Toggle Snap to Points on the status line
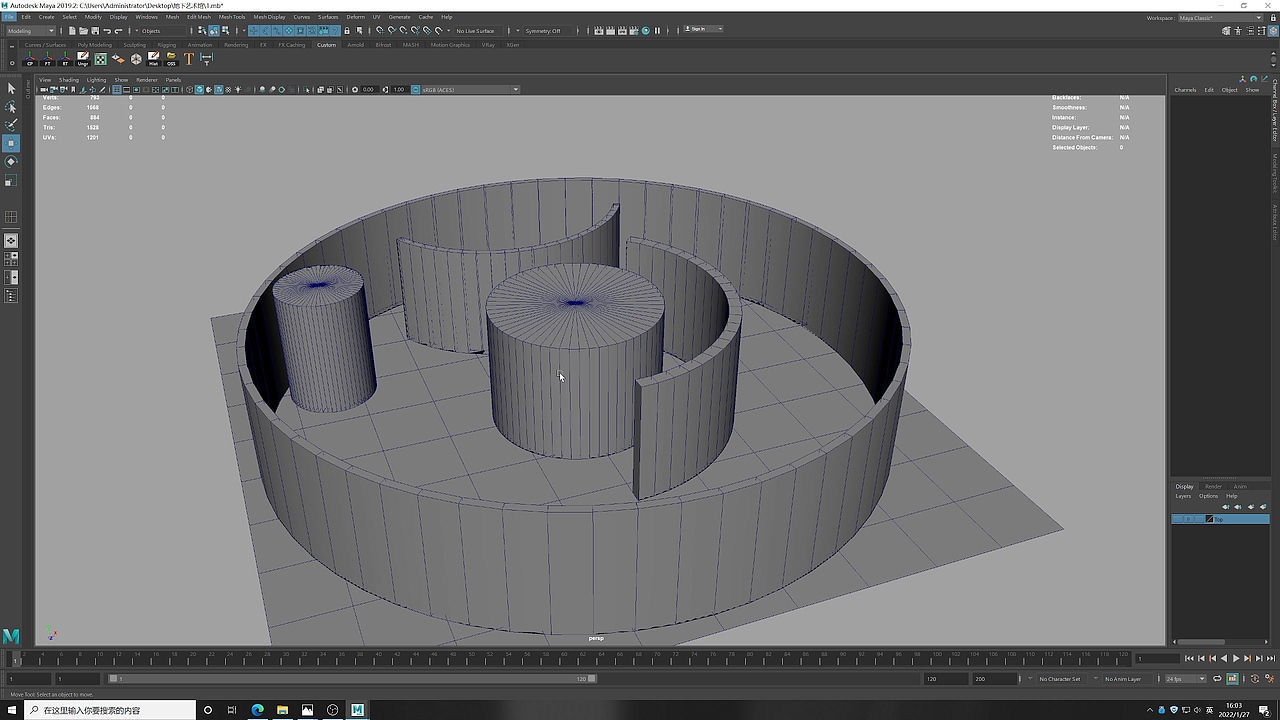Viewport: 1280px width, 720px height. click(402, 31)
